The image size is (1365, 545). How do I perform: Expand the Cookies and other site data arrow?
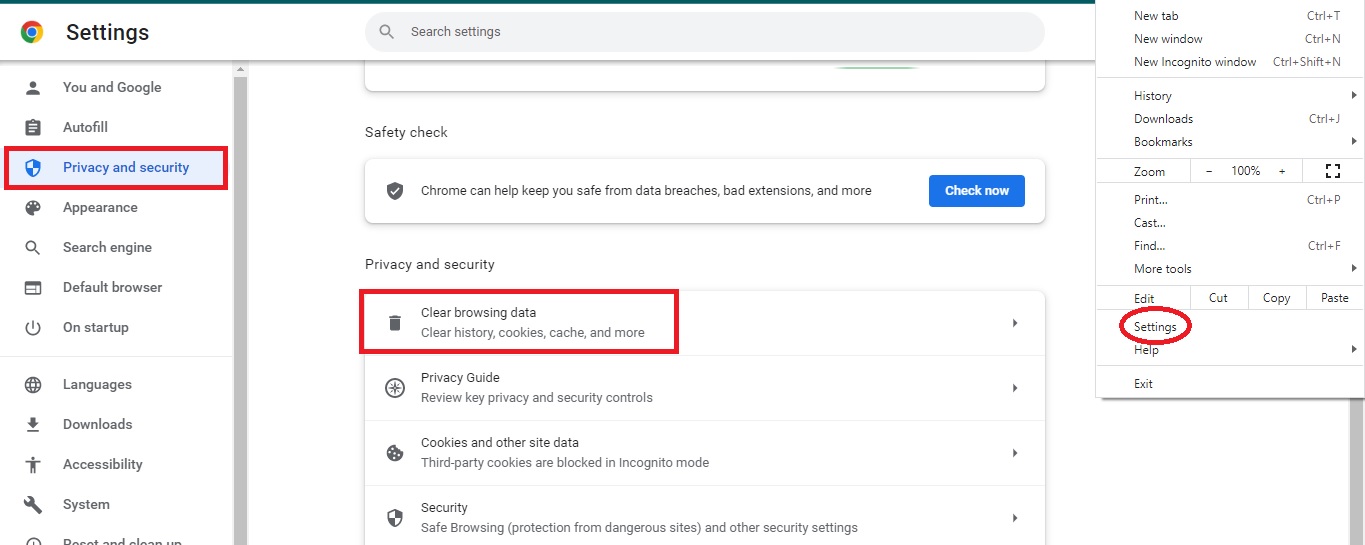pyautogui.click(x=1015, y=453)
